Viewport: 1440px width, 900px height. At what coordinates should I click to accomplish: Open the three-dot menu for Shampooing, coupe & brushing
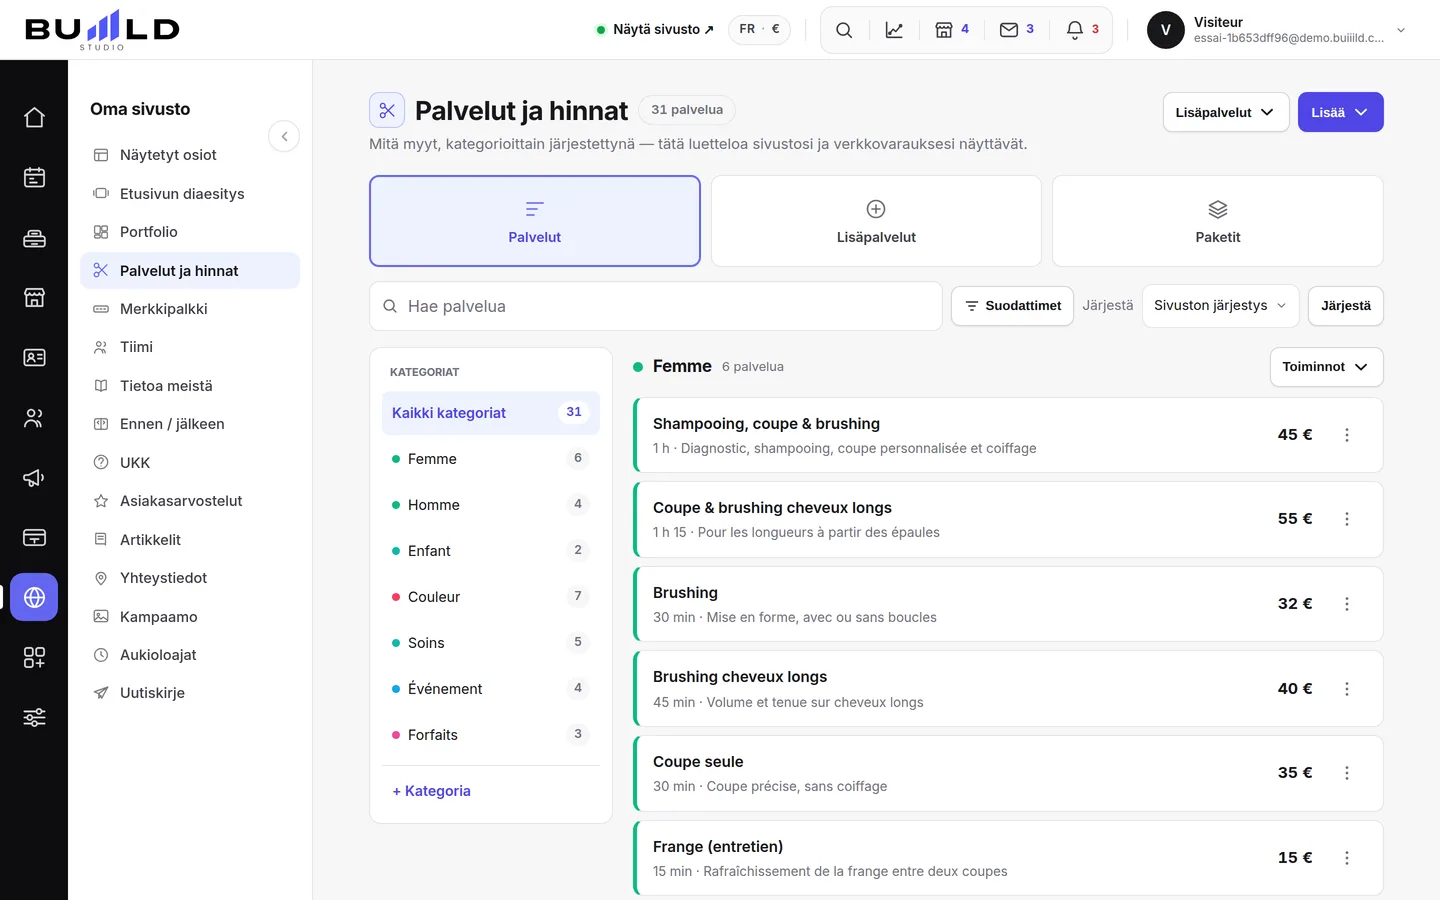pyautogui.click(x=1347, y=435)
